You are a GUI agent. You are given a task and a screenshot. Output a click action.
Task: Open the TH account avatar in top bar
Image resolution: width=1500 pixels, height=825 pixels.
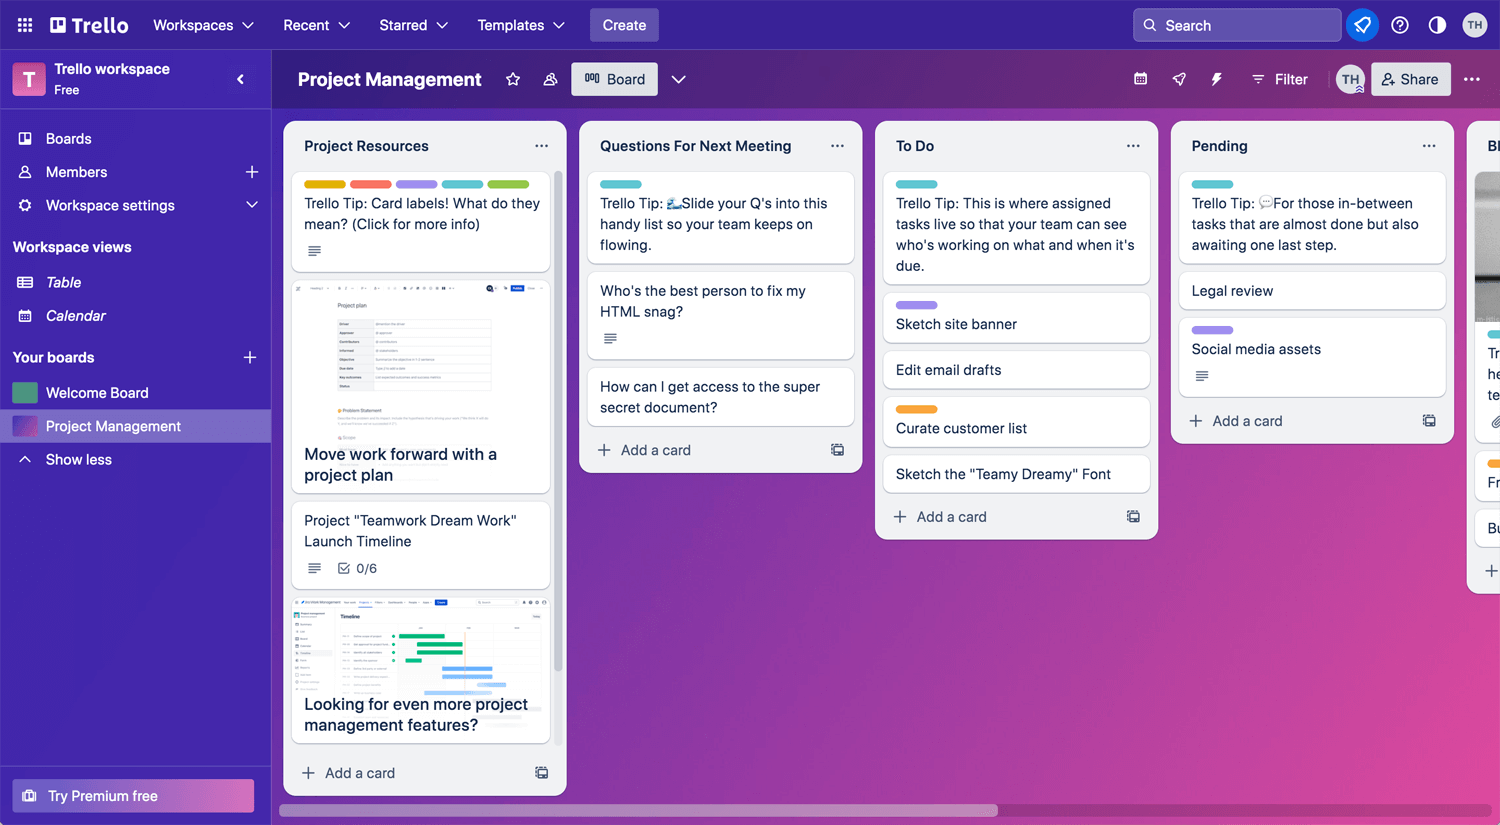tap(1475, 25)
